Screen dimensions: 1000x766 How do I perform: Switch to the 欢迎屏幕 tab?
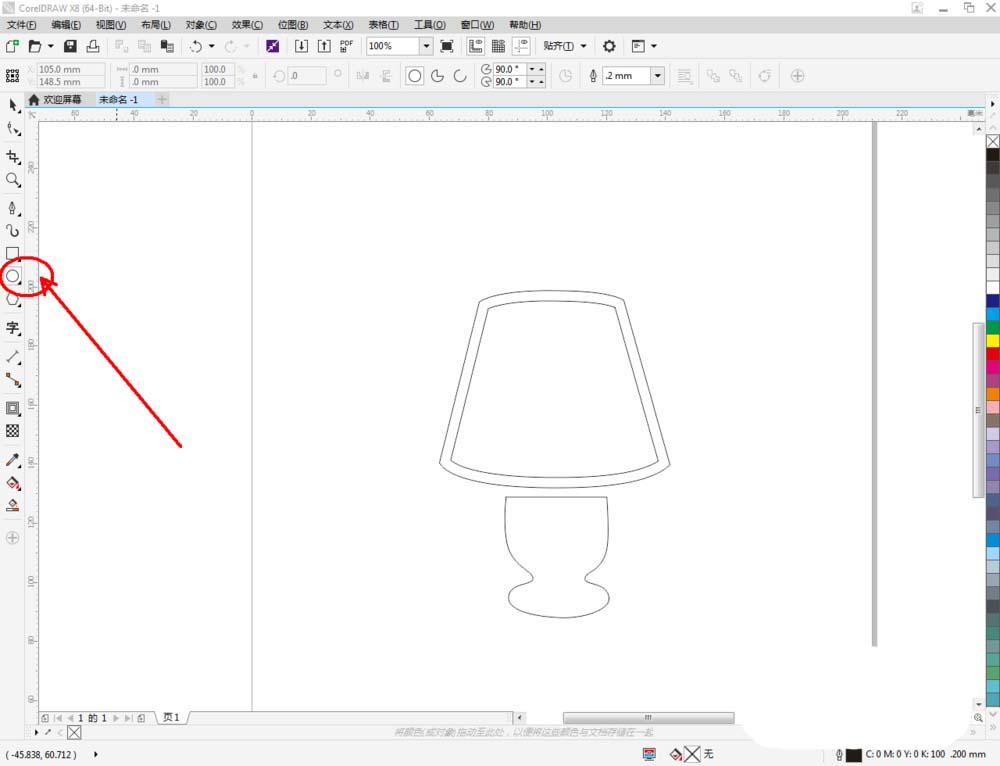(x=55, y=99)
